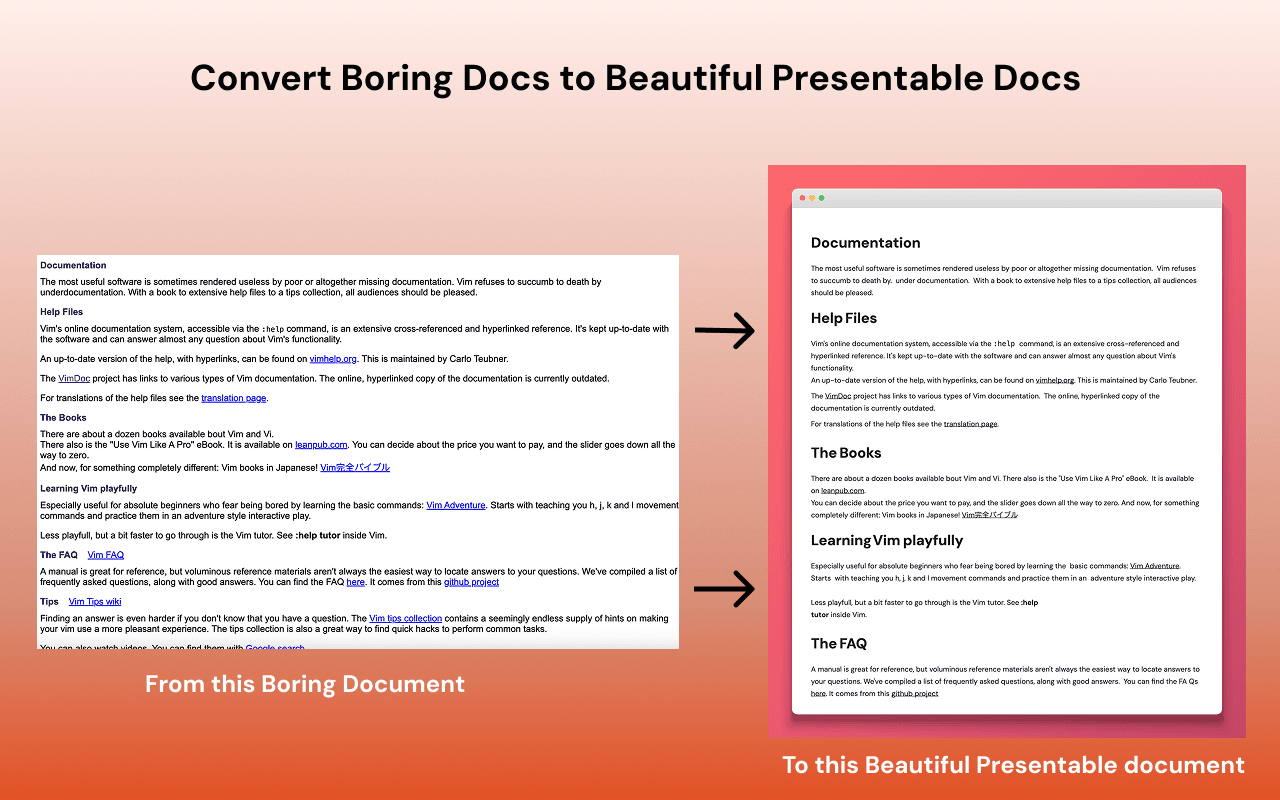
Task: Open the leanpub.com link under The Books
Action: [x=321, y=444]
